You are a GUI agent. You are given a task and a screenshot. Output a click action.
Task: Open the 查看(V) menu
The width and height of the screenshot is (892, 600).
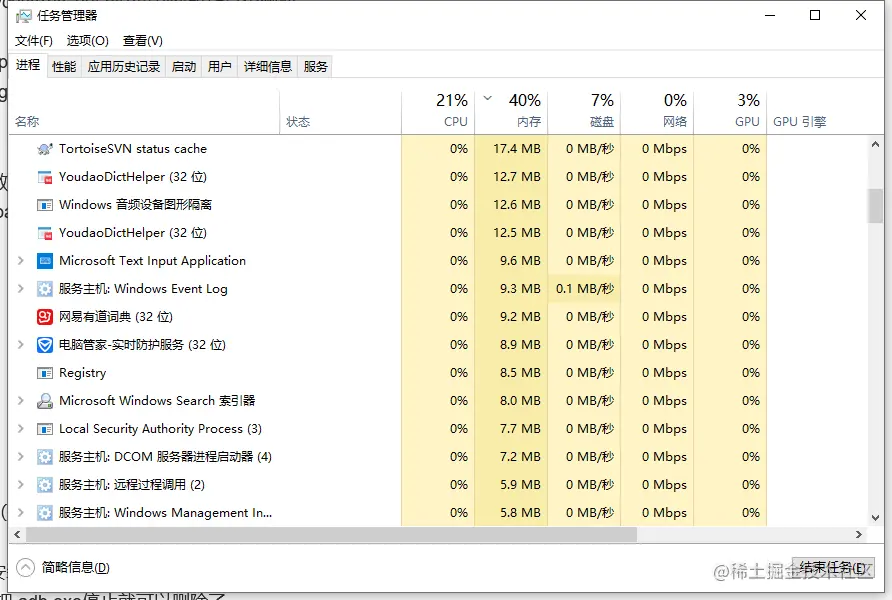[x=143, y=41]
